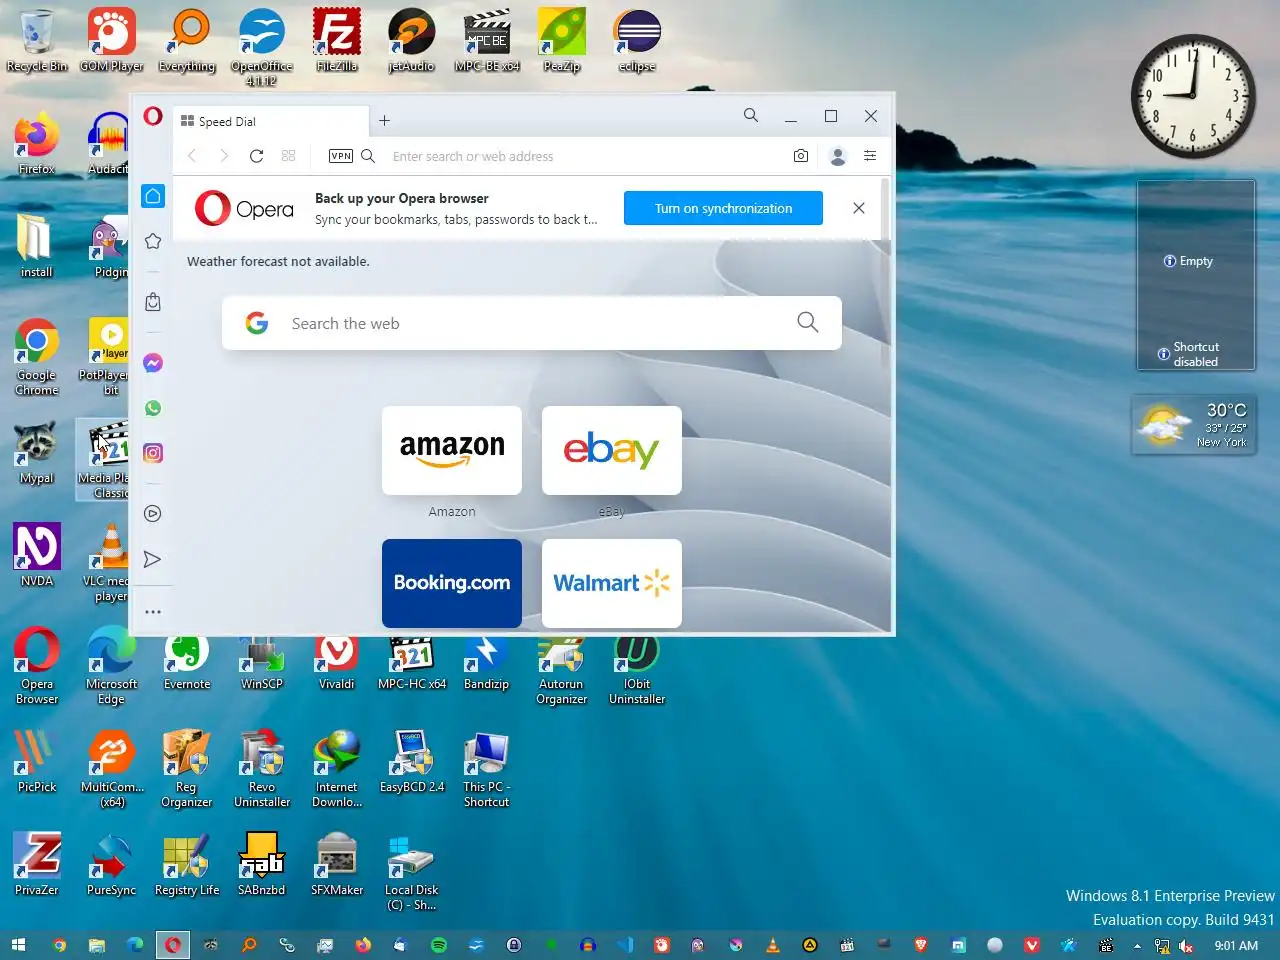
Task: Select the SABnzbd desktop icon
Action: click(x=262, y=865)
